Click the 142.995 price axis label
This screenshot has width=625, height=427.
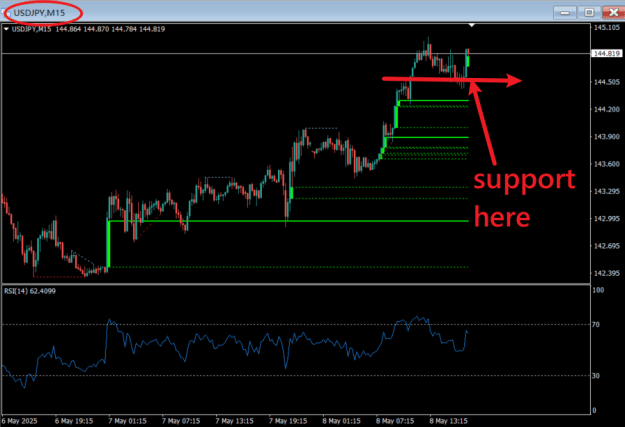607,218
